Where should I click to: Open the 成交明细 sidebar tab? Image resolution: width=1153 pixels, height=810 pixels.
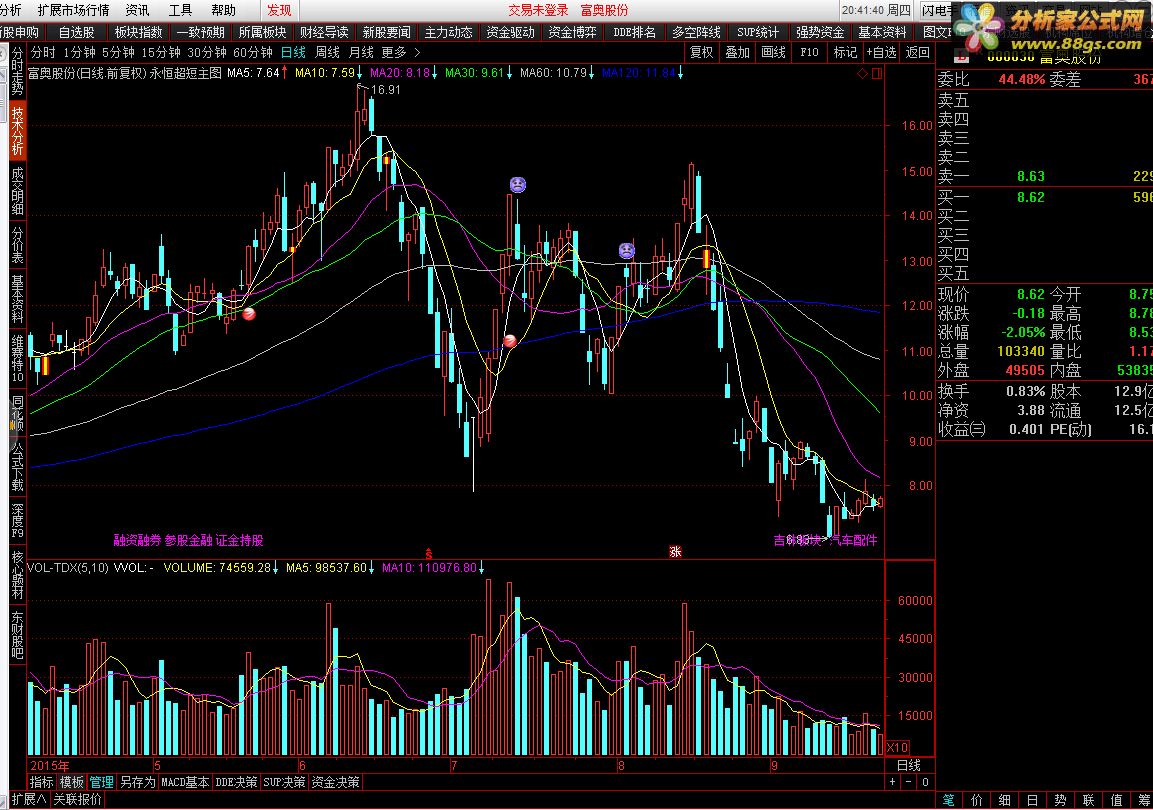click(x=18, y=191)
